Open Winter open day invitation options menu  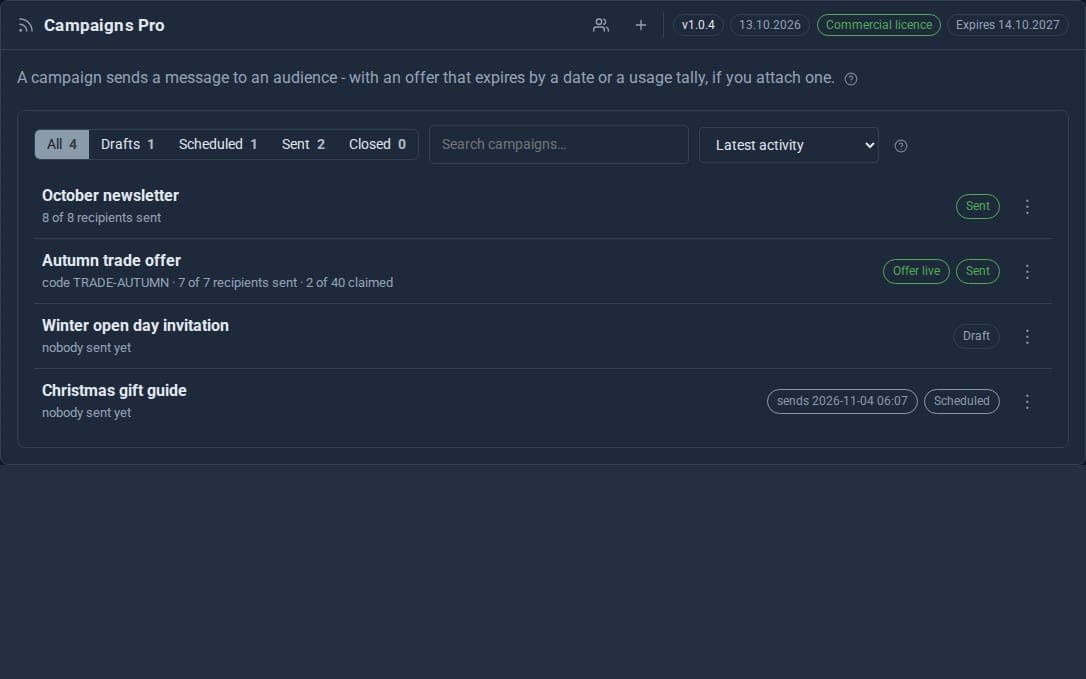point(1027,337)
